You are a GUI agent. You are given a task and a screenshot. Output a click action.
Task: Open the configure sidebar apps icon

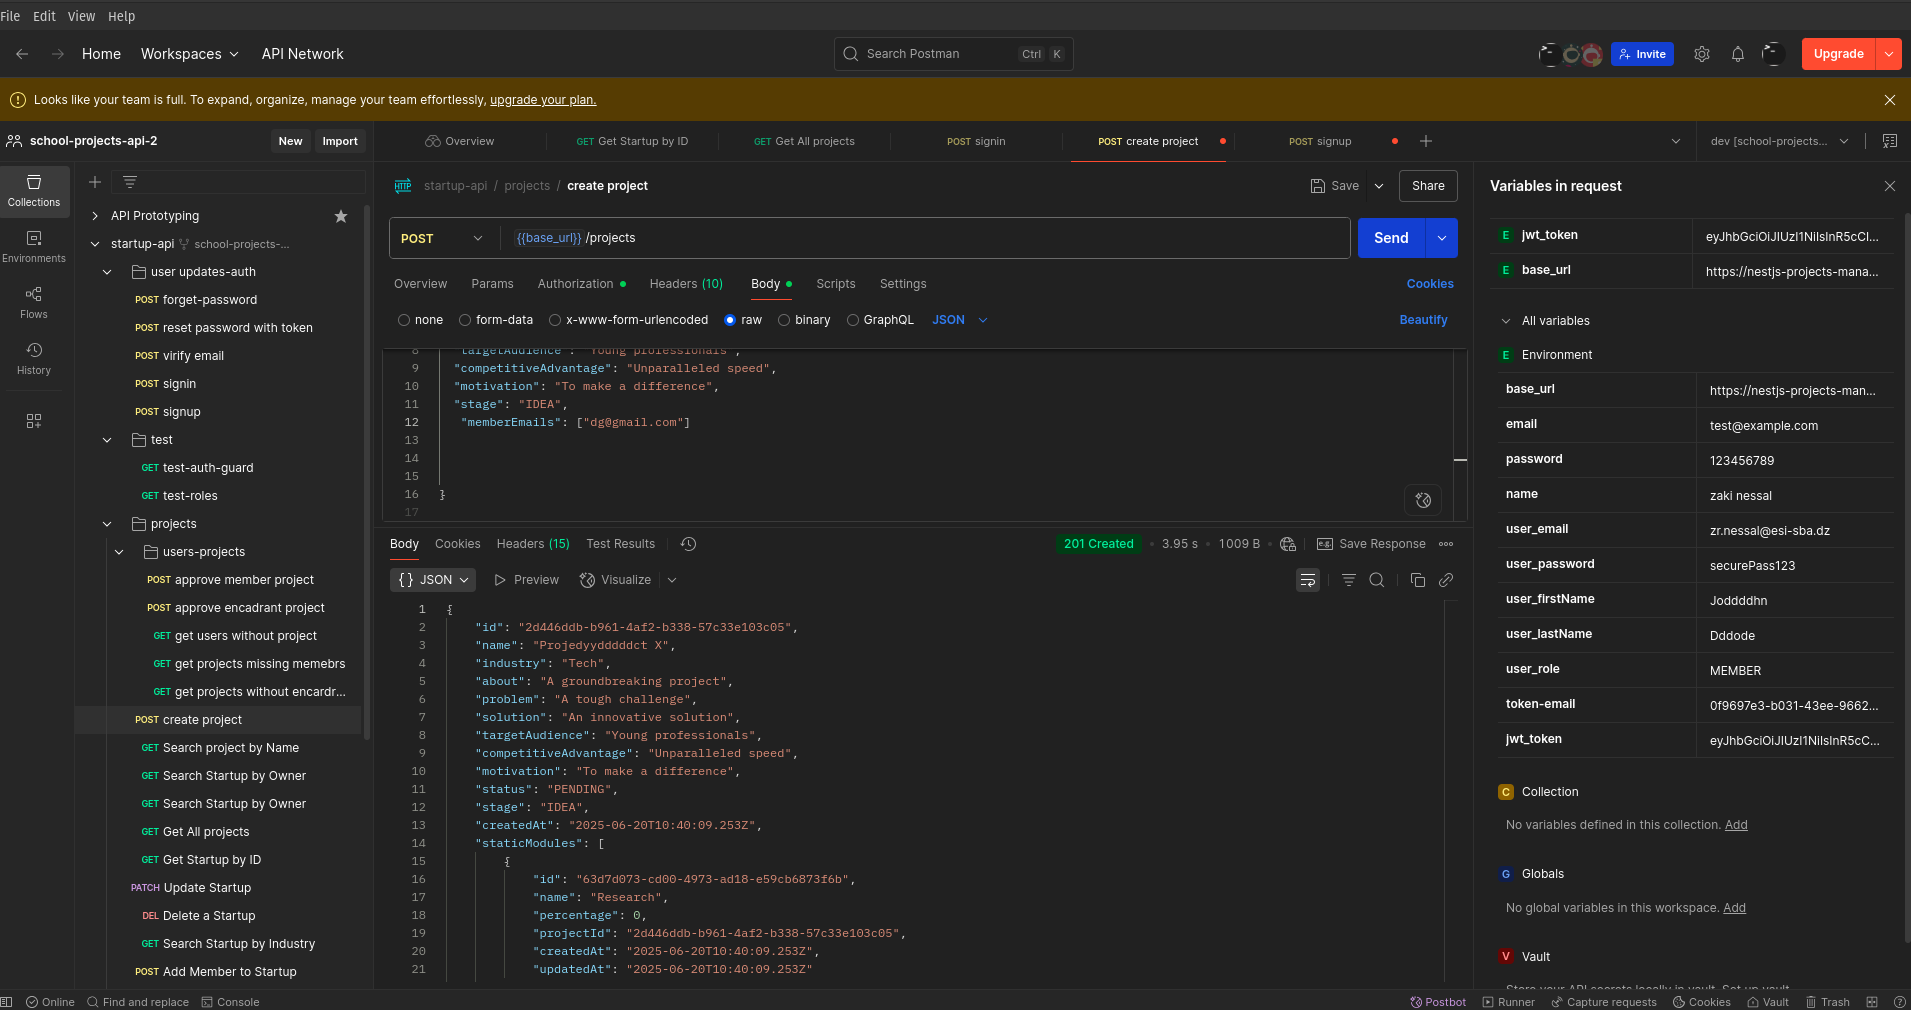tap(34, 421)
